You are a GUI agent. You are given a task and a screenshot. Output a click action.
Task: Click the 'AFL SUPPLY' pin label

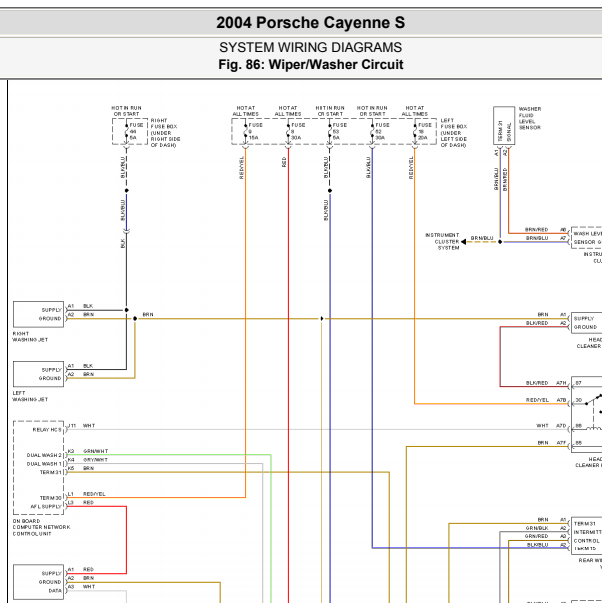click(46, 506)
